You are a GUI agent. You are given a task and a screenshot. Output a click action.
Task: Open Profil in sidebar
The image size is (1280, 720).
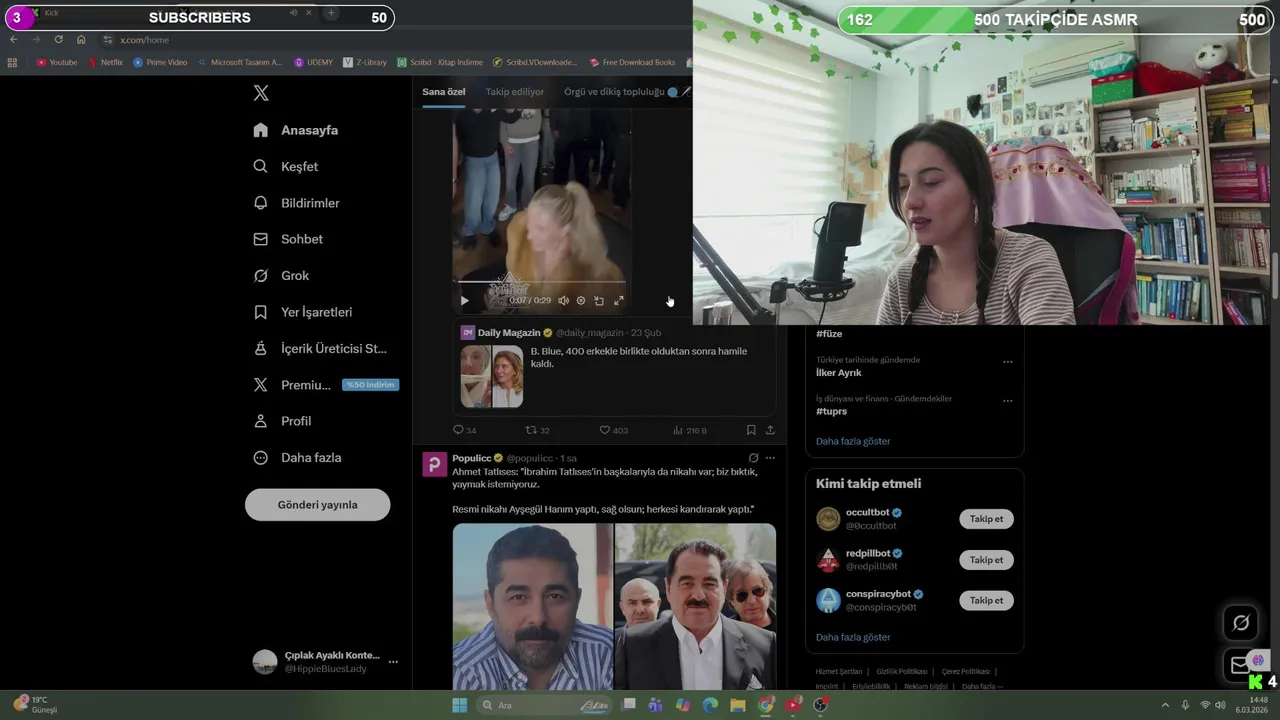click(x=282, y=421)
